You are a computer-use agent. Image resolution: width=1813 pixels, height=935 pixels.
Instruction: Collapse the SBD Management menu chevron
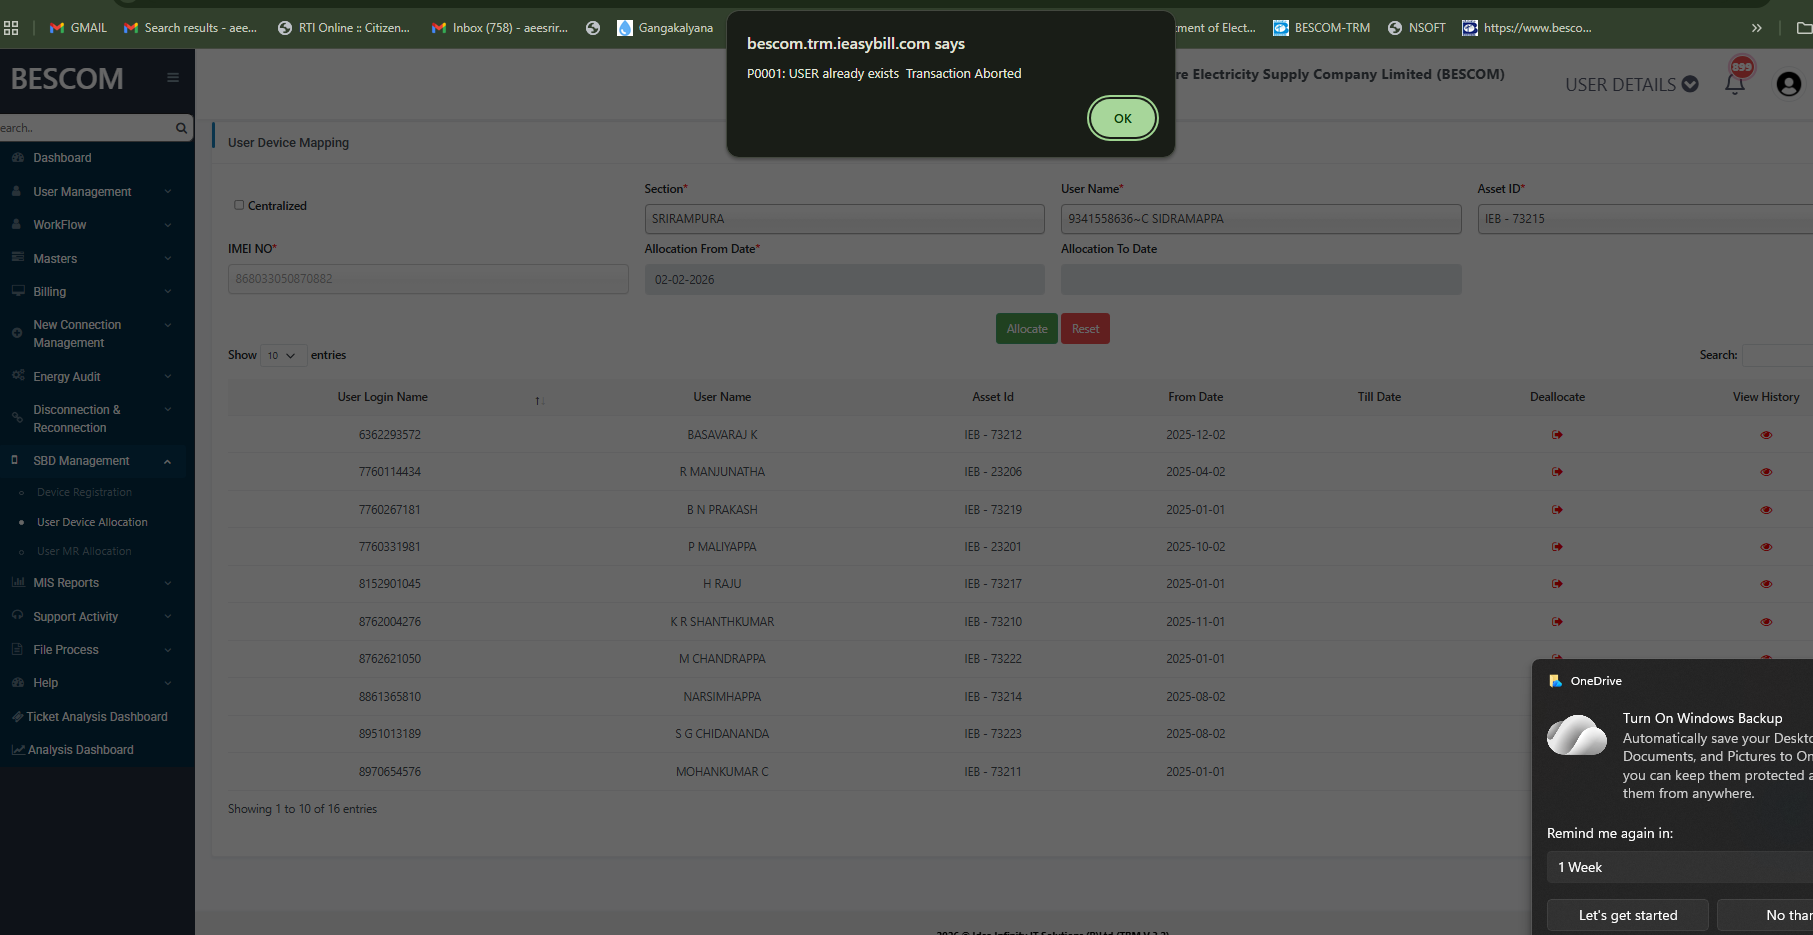[168, 461]
